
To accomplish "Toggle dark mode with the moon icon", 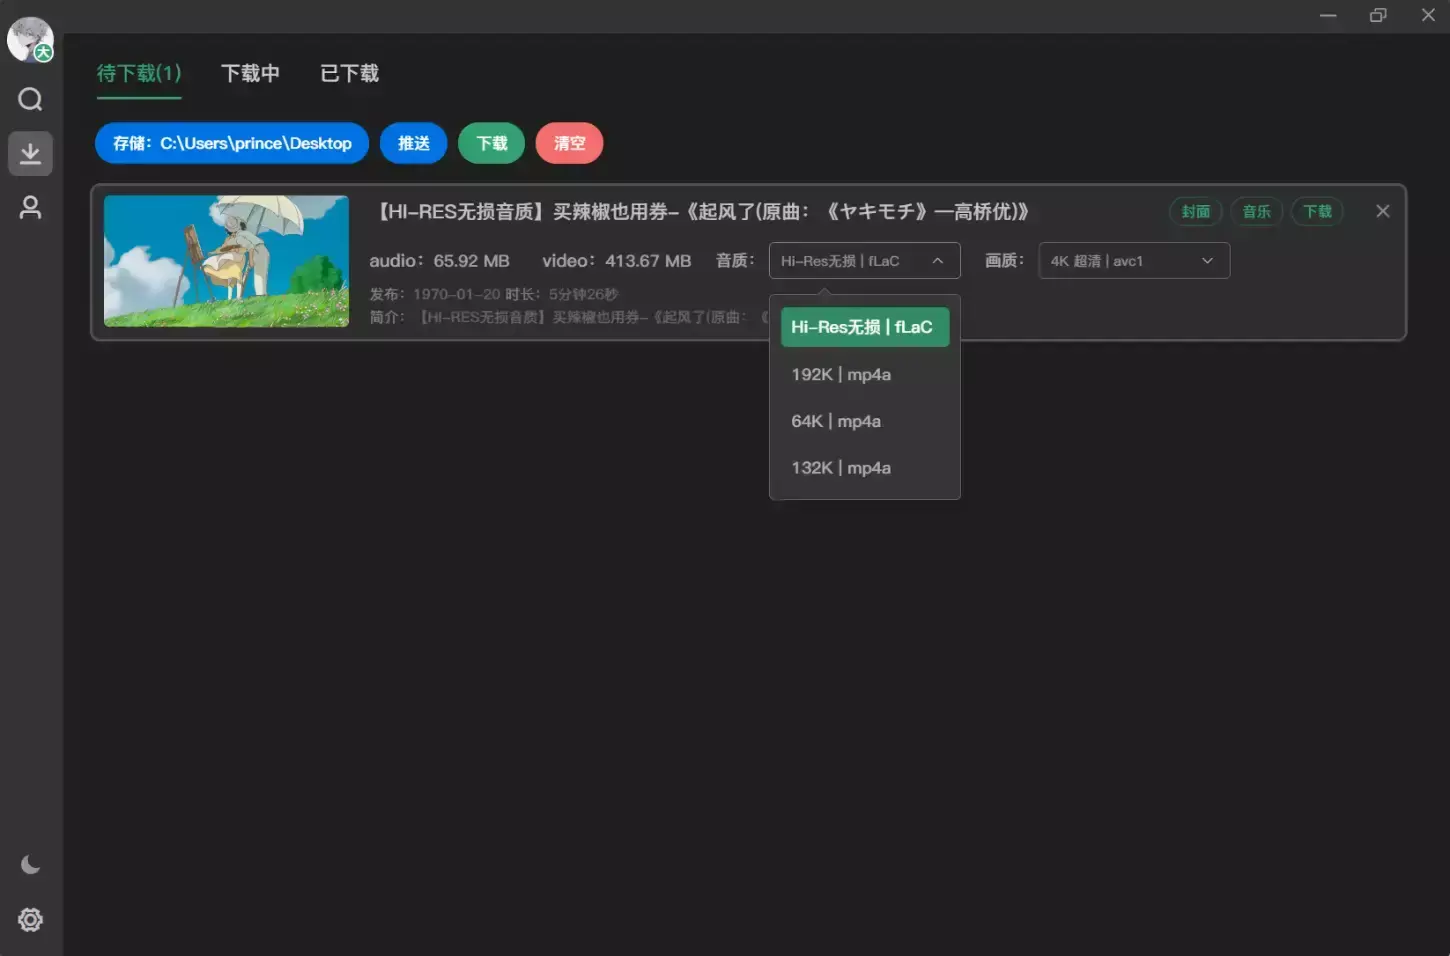I will click(30, 863).
